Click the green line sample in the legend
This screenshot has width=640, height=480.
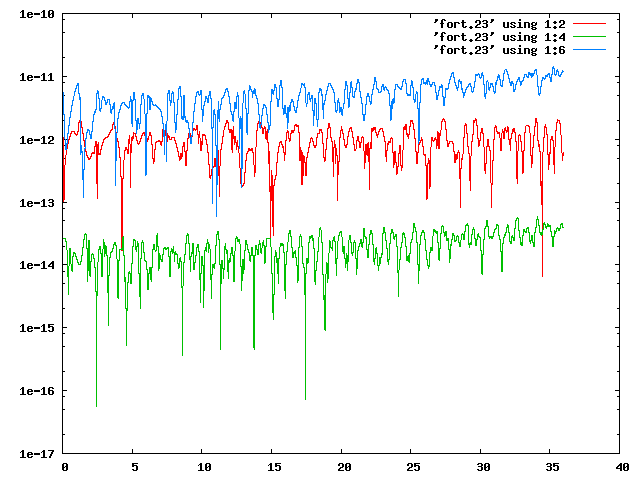[589, 37]
